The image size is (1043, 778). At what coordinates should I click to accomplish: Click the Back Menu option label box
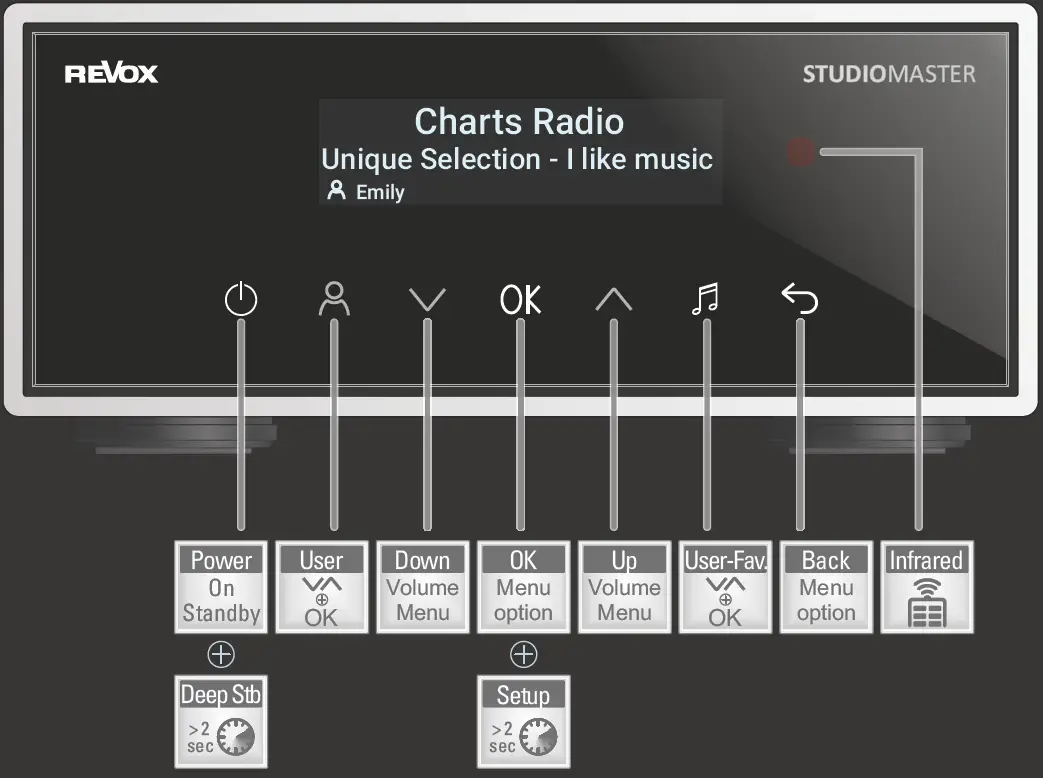(x=826, y=587)
